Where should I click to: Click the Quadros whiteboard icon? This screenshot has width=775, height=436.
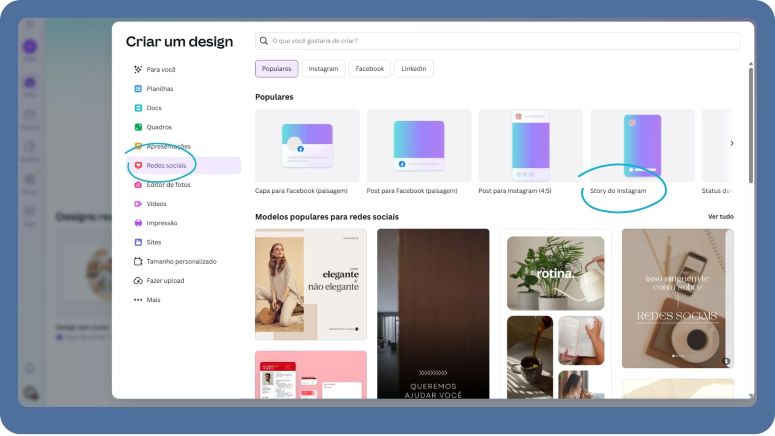(x=138, y=127)
